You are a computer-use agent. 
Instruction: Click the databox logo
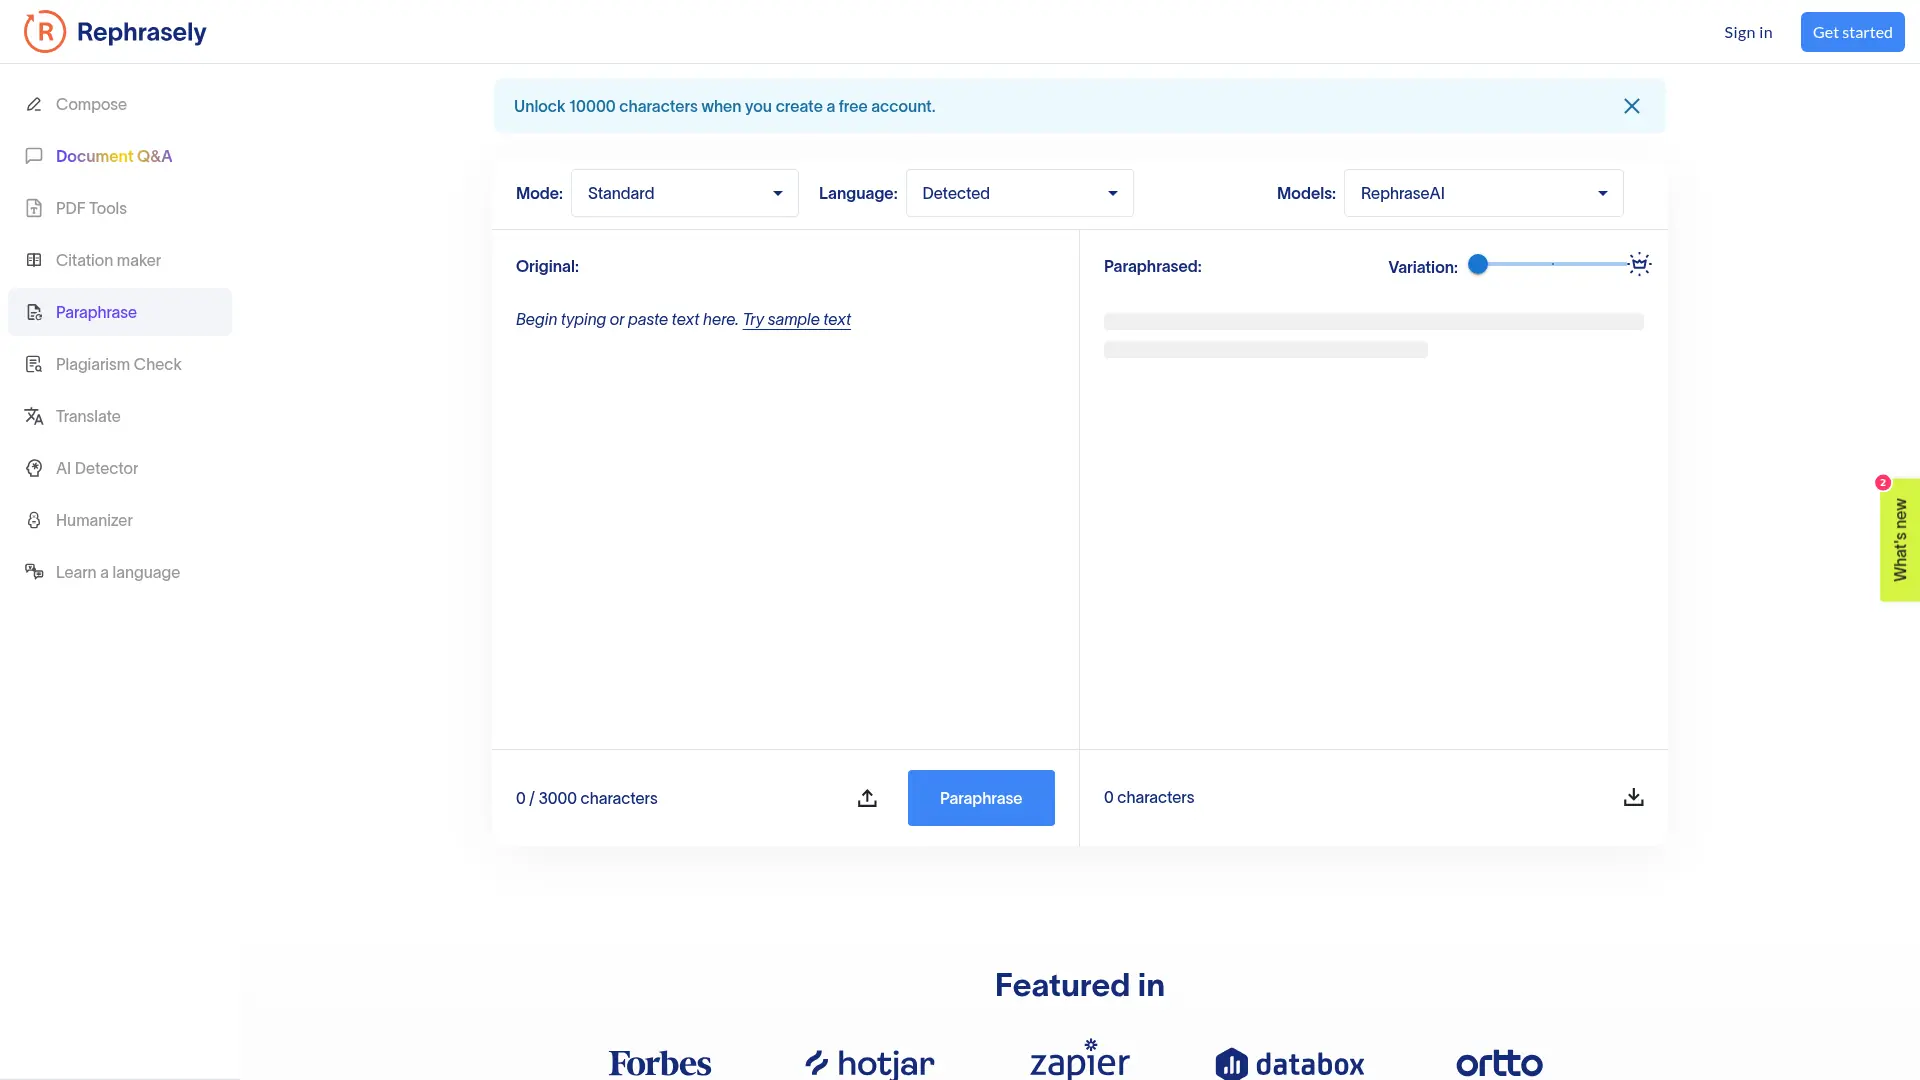pyautogui.click(x=1290, y=1064)
